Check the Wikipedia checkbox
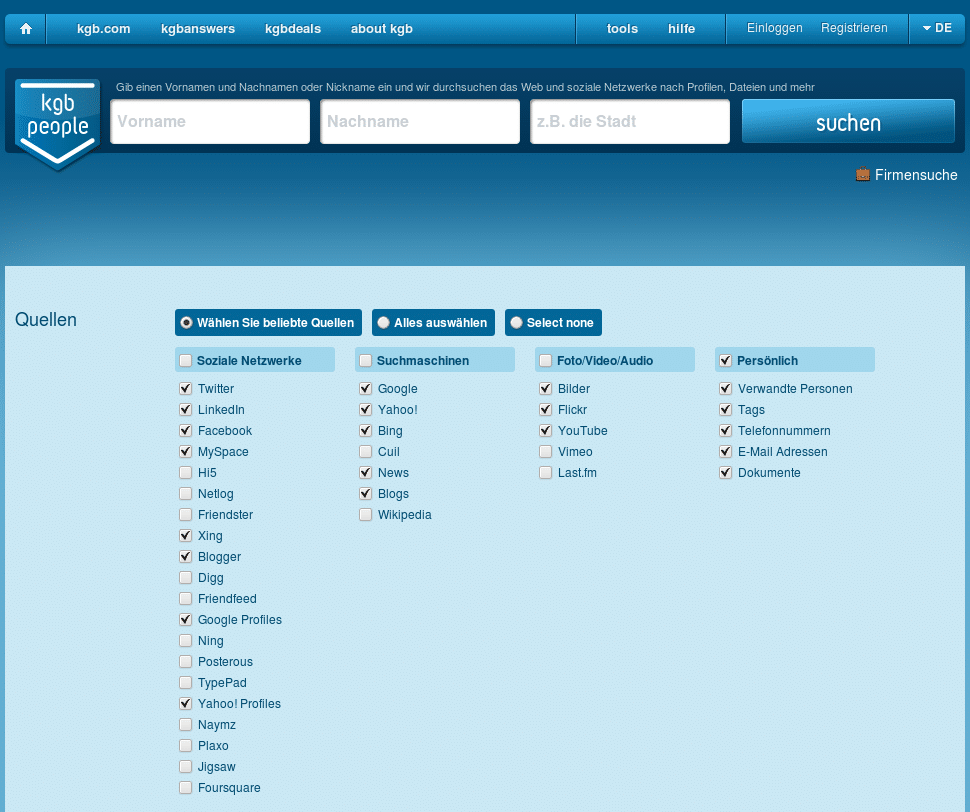 click(366, 515)
